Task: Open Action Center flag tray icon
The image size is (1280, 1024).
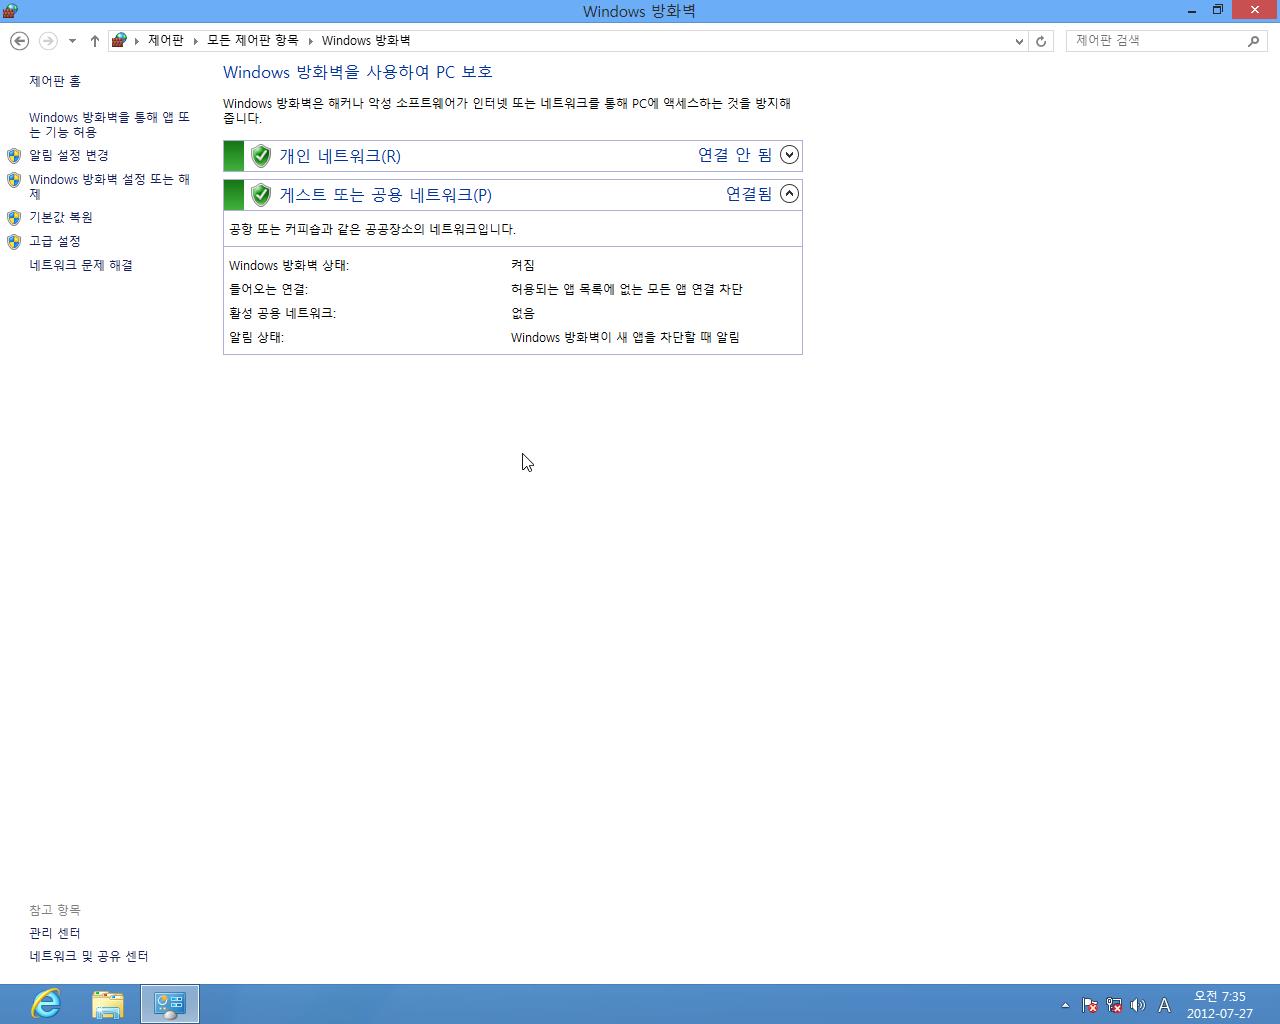Action: click(1090, 1005)
